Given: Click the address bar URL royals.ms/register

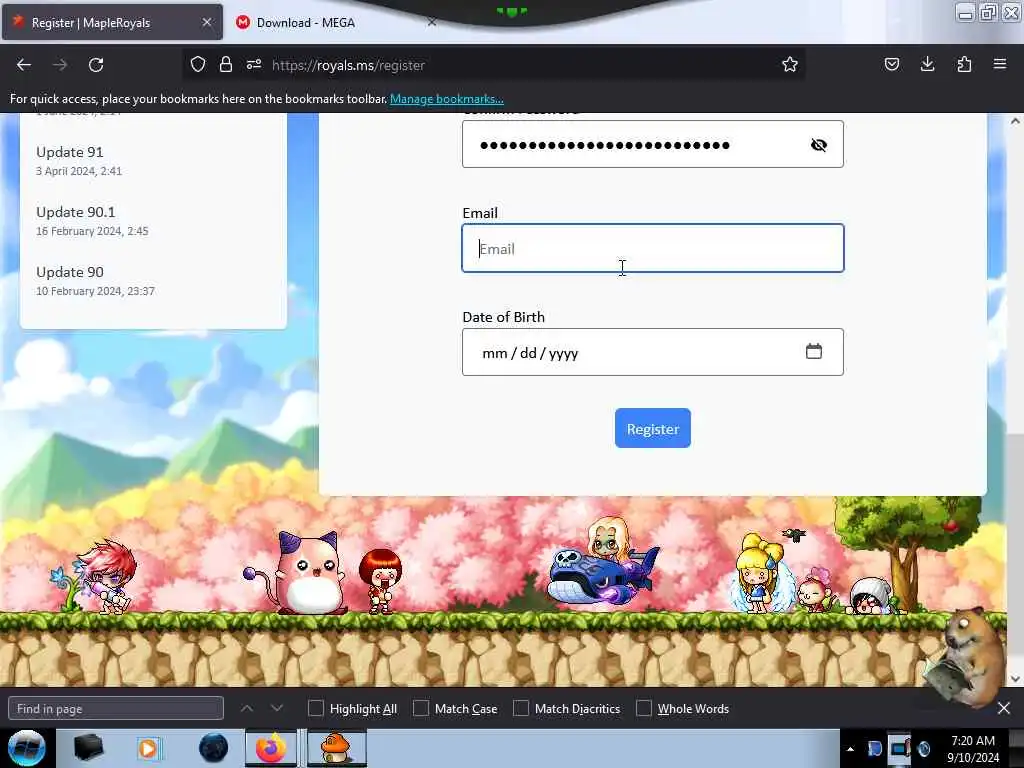Looking at the screenshot, I should point(348,65).
